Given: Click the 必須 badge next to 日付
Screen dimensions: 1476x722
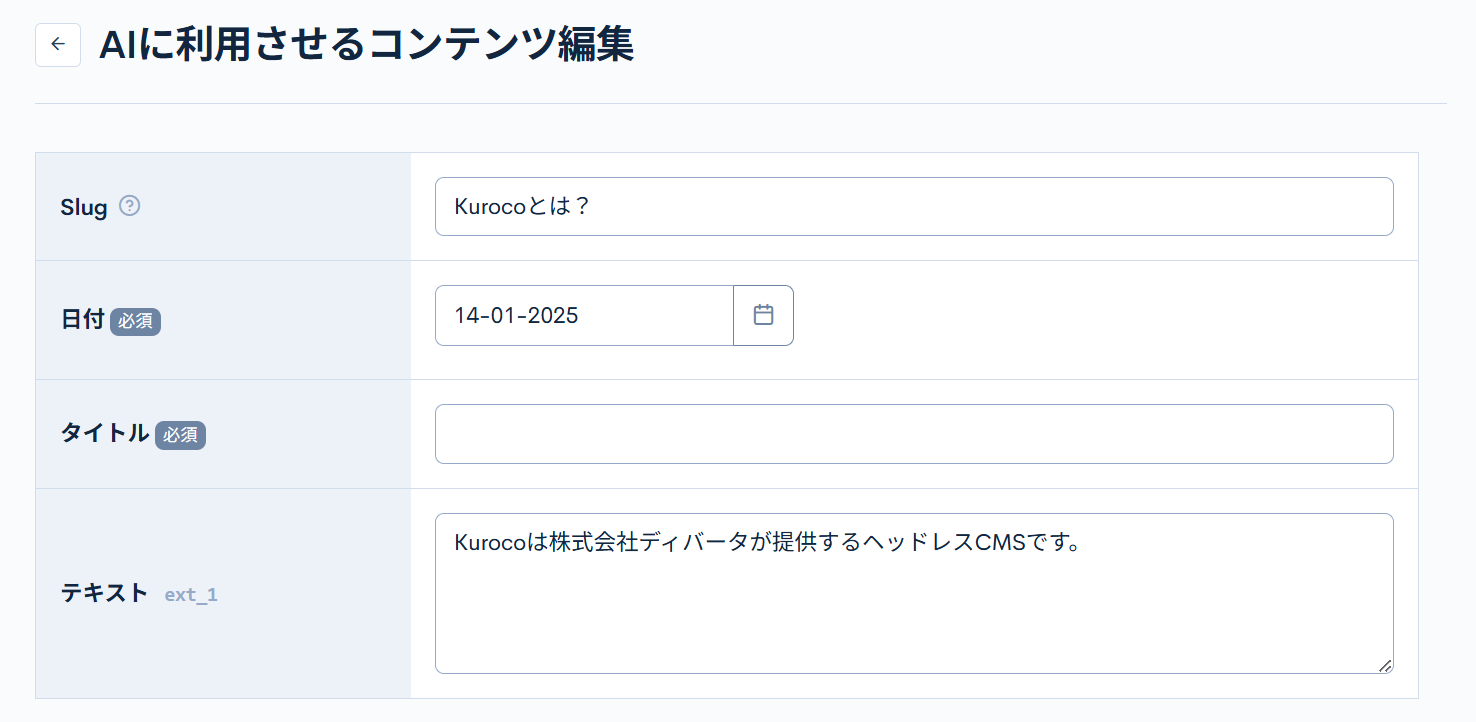Looking at the screenshot, I should [135, 322].
